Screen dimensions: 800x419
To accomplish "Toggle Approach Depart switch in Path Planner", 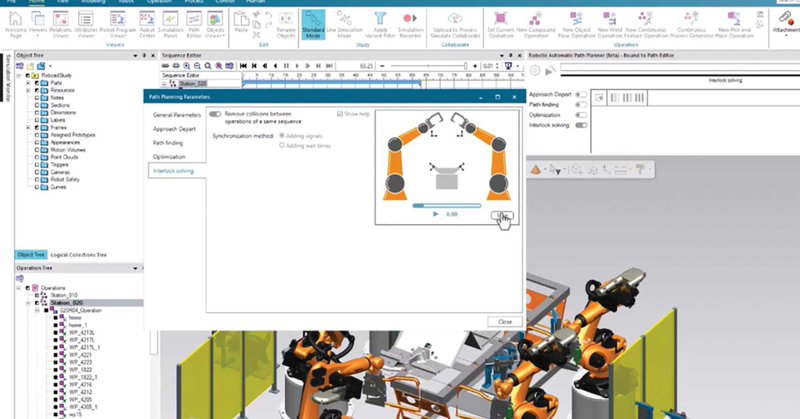I will click(581, 94).
